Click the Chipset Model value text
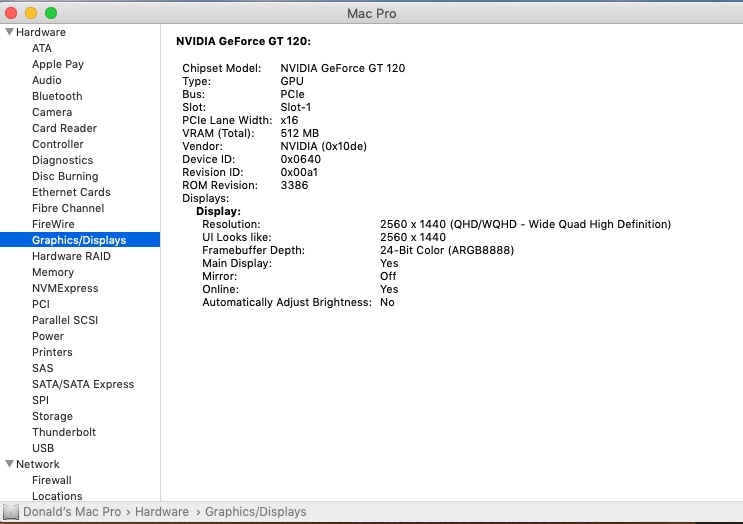 (343, 68)
